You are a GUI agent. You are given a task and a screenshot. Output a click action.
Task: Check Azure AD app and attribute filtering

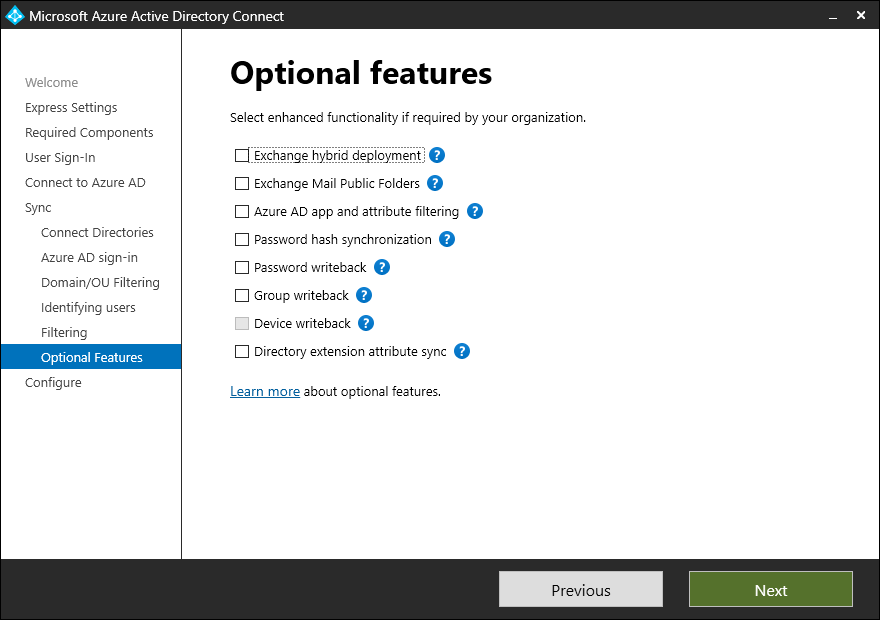coord(241,211)
